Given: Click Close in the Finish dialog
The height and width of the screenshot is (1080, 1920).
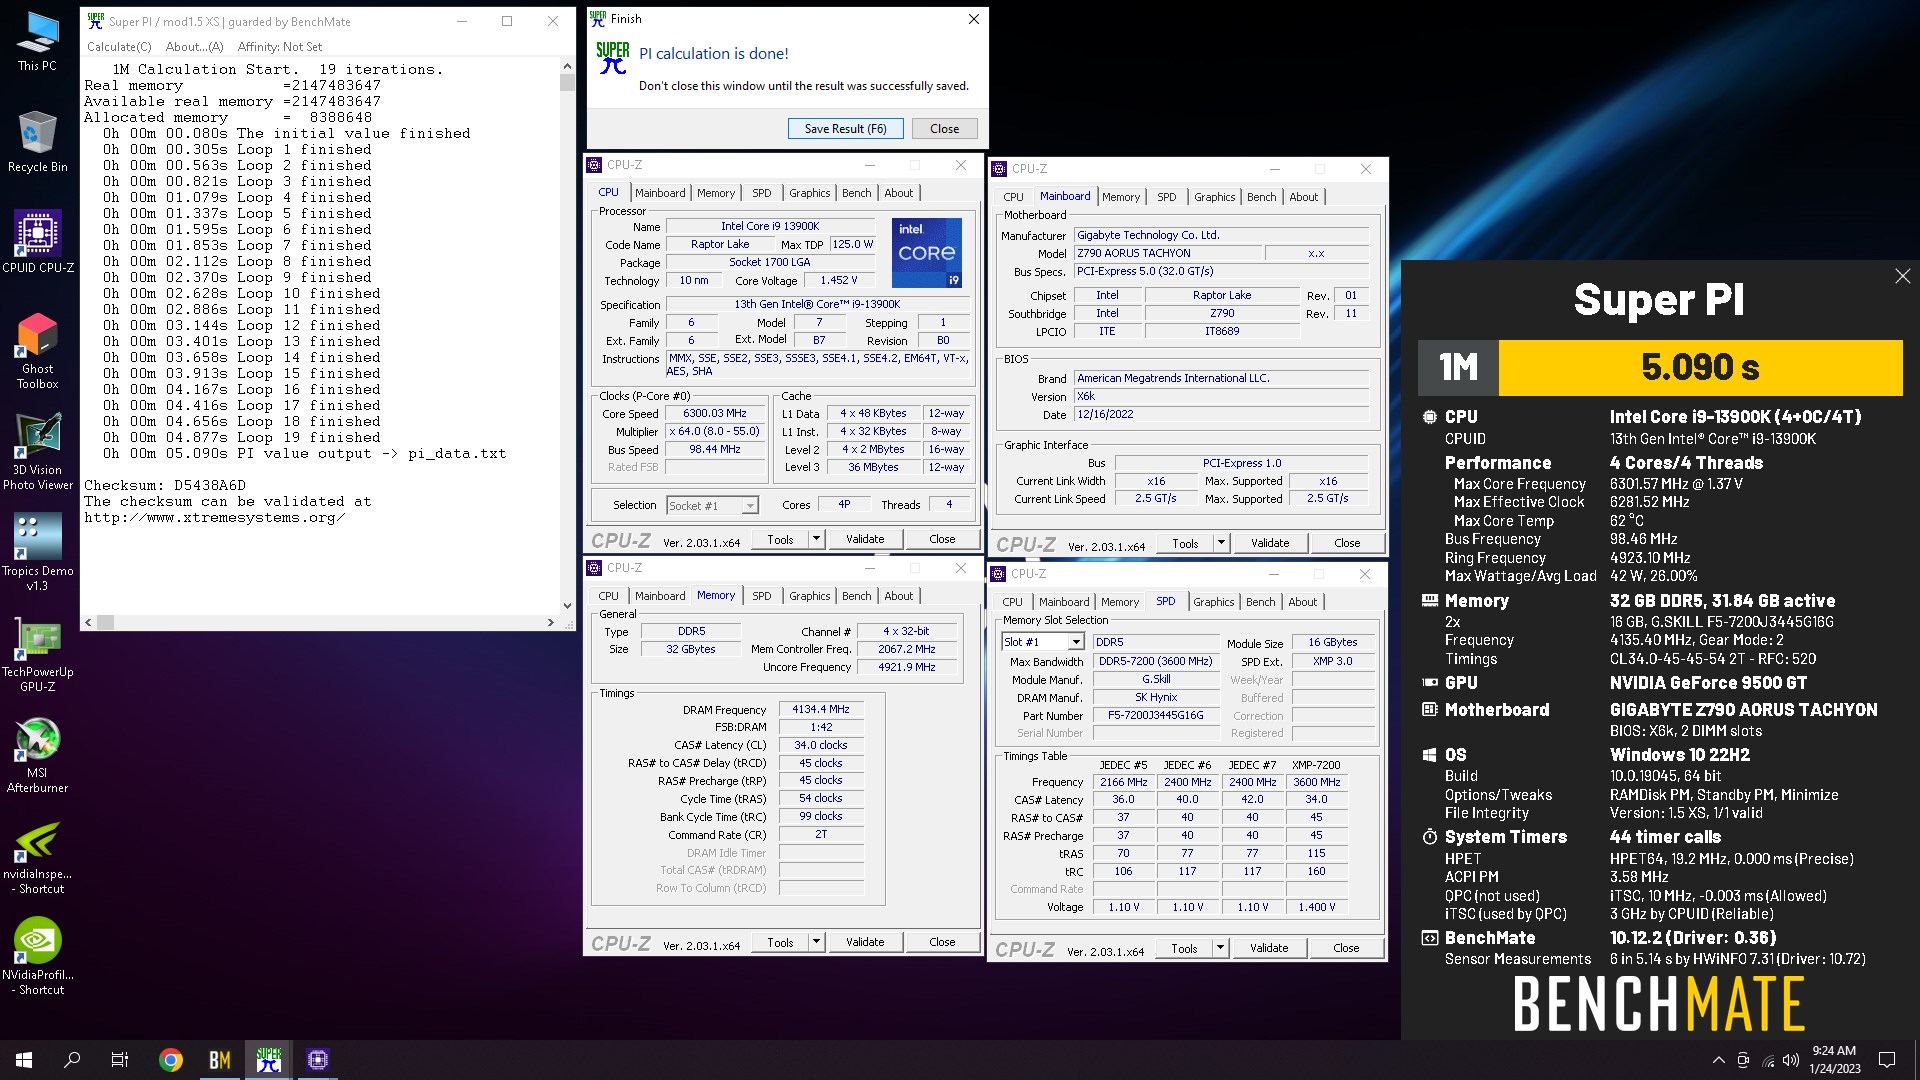Looking at the screenshot, I should tap(944, 128).
